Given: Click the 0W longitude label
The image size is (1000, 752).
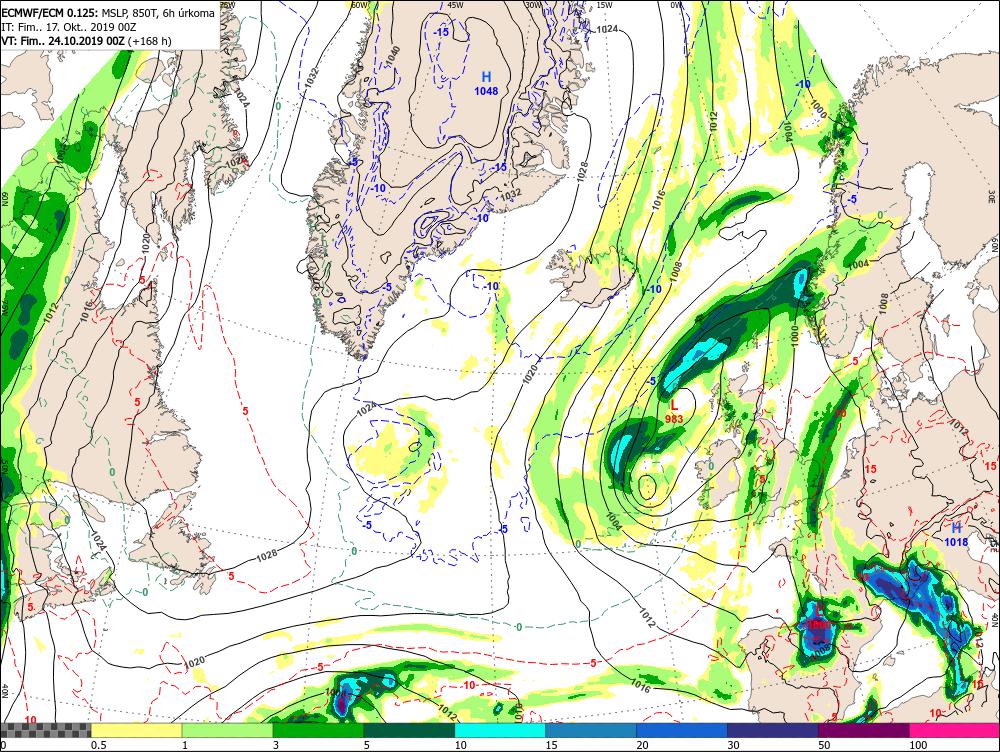Looking at the screenshot, I should tap(676, 4).
